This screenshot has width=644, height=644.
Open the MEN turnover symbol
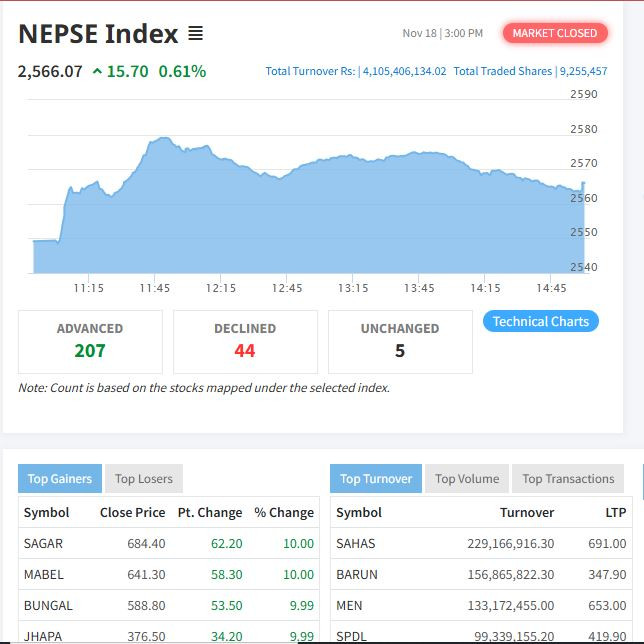(349, 606)
